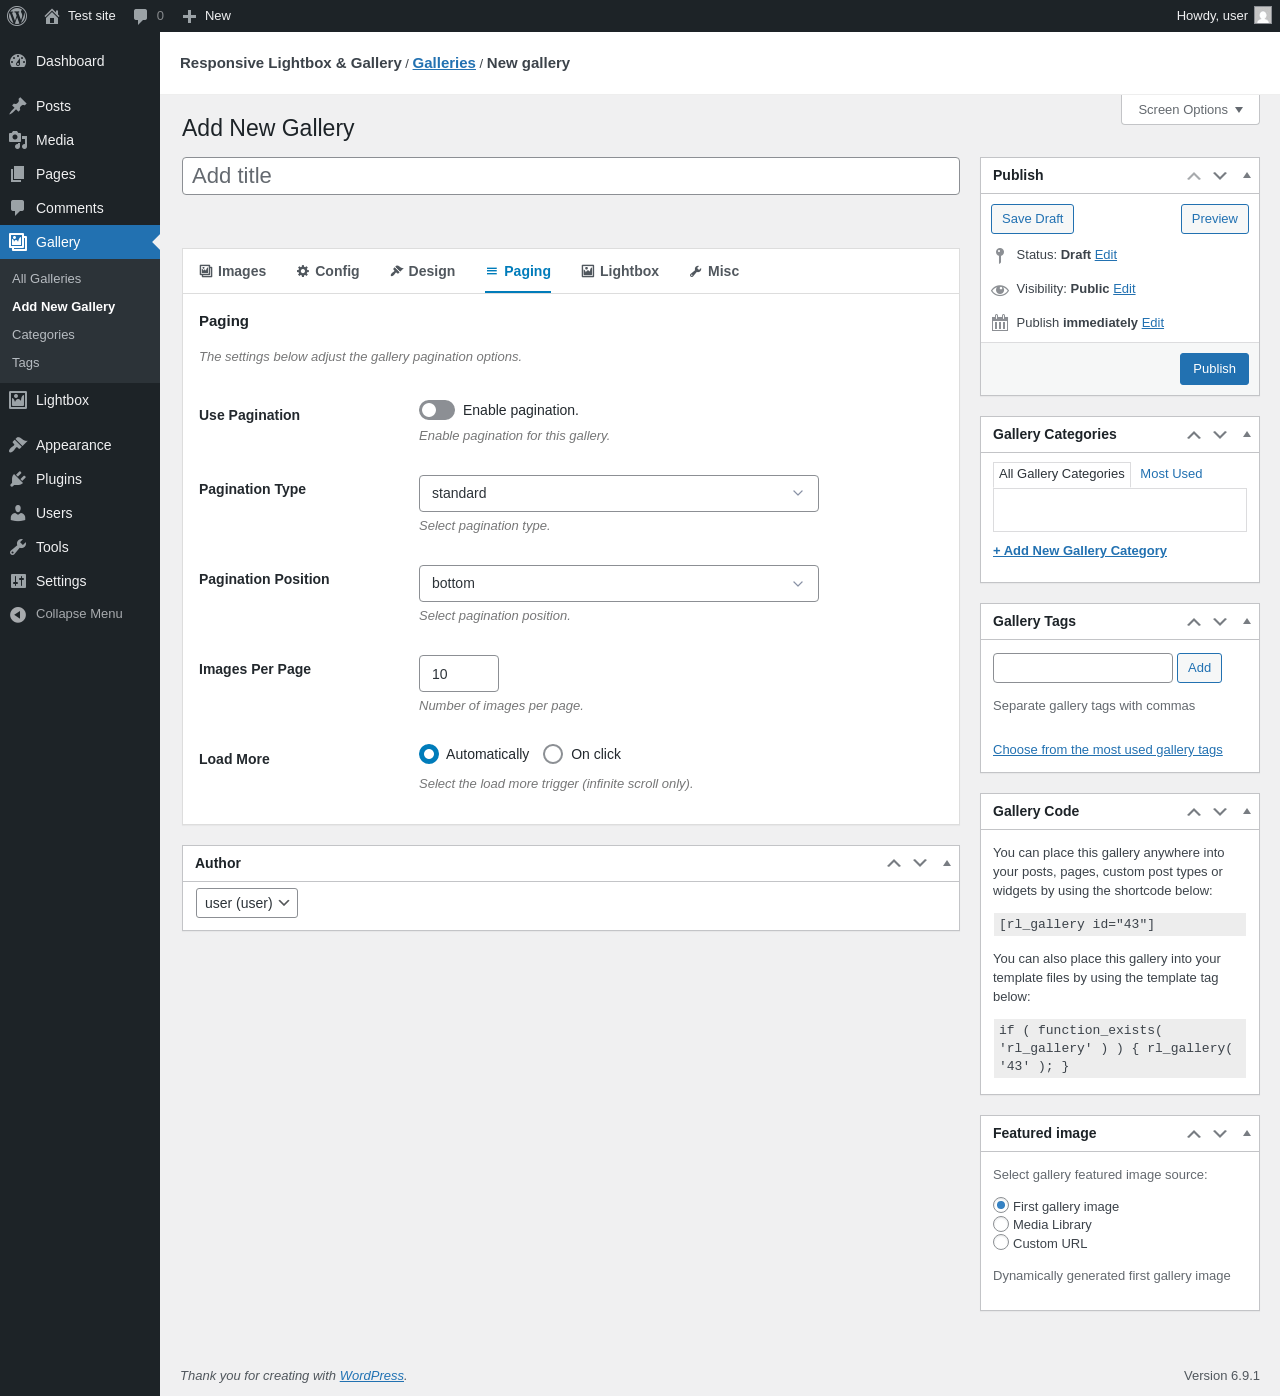Edit the Visibility setting link
Viewport: 1280px width, 1396px height.
point(1124,289)
